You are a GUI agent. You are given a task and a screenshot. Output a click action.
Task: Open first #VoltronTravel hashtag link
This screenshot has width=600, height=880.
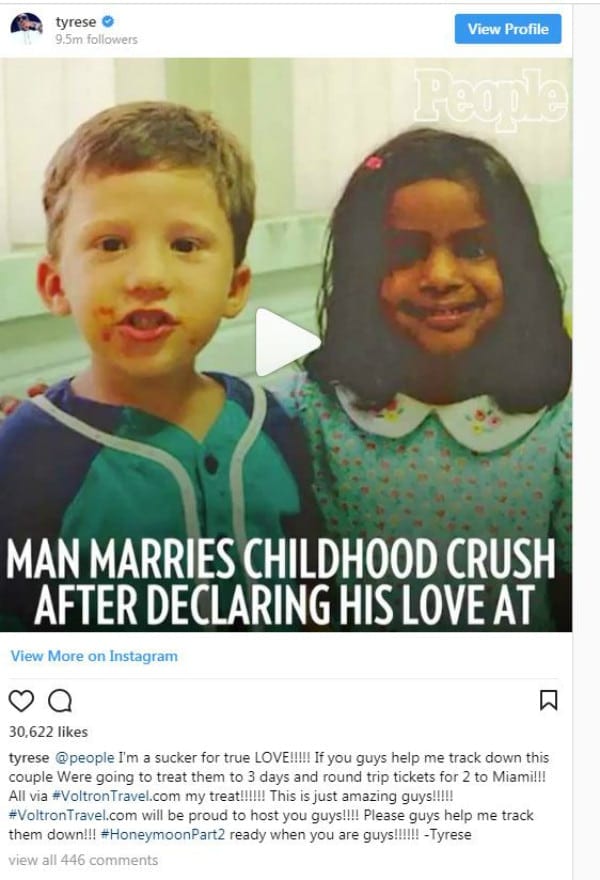click(101, 796)
